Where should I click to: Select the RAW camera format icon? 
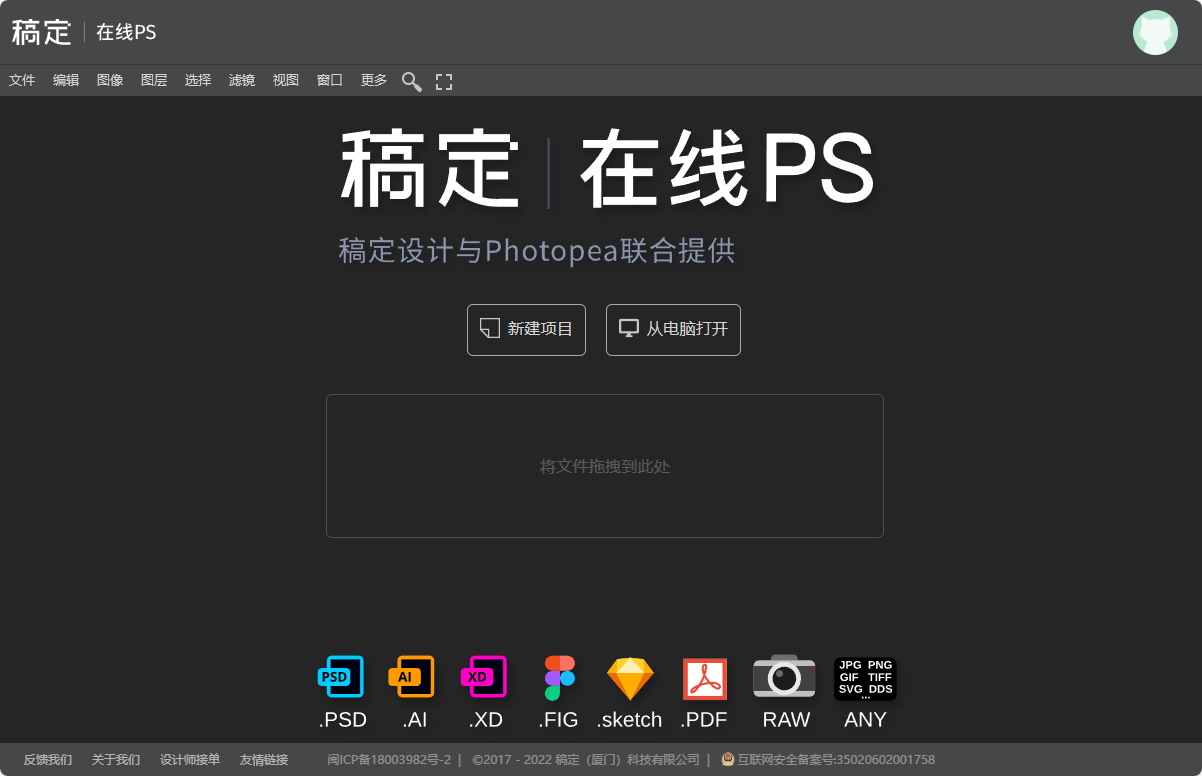click(x=785, y=677)
